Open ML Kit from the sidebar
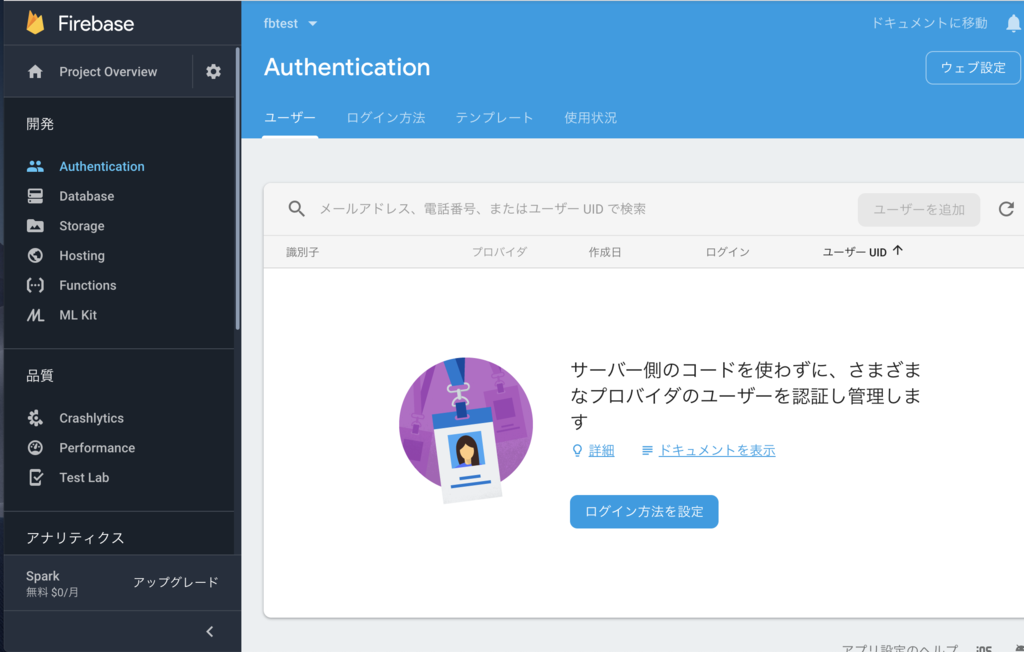Viewport: 1024px width, 652px height. (x=78, y=315)
